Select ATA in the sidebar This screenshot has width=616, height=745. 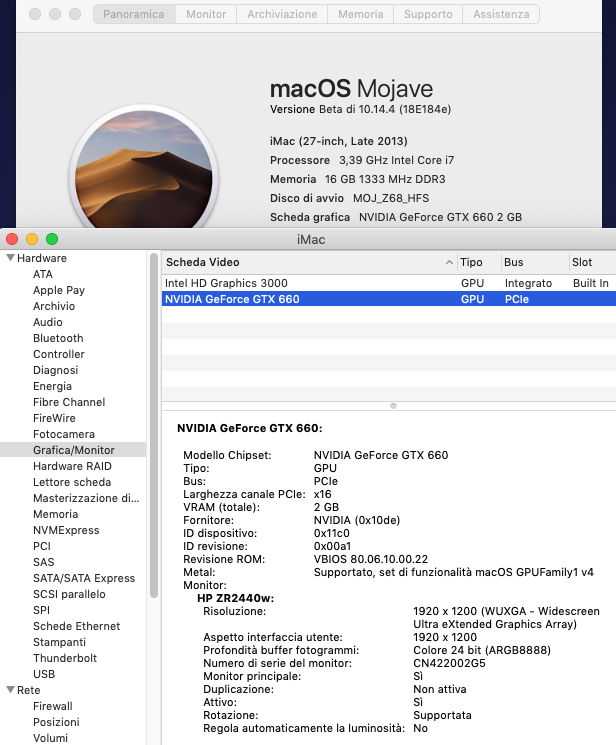(x=43, y=274)
